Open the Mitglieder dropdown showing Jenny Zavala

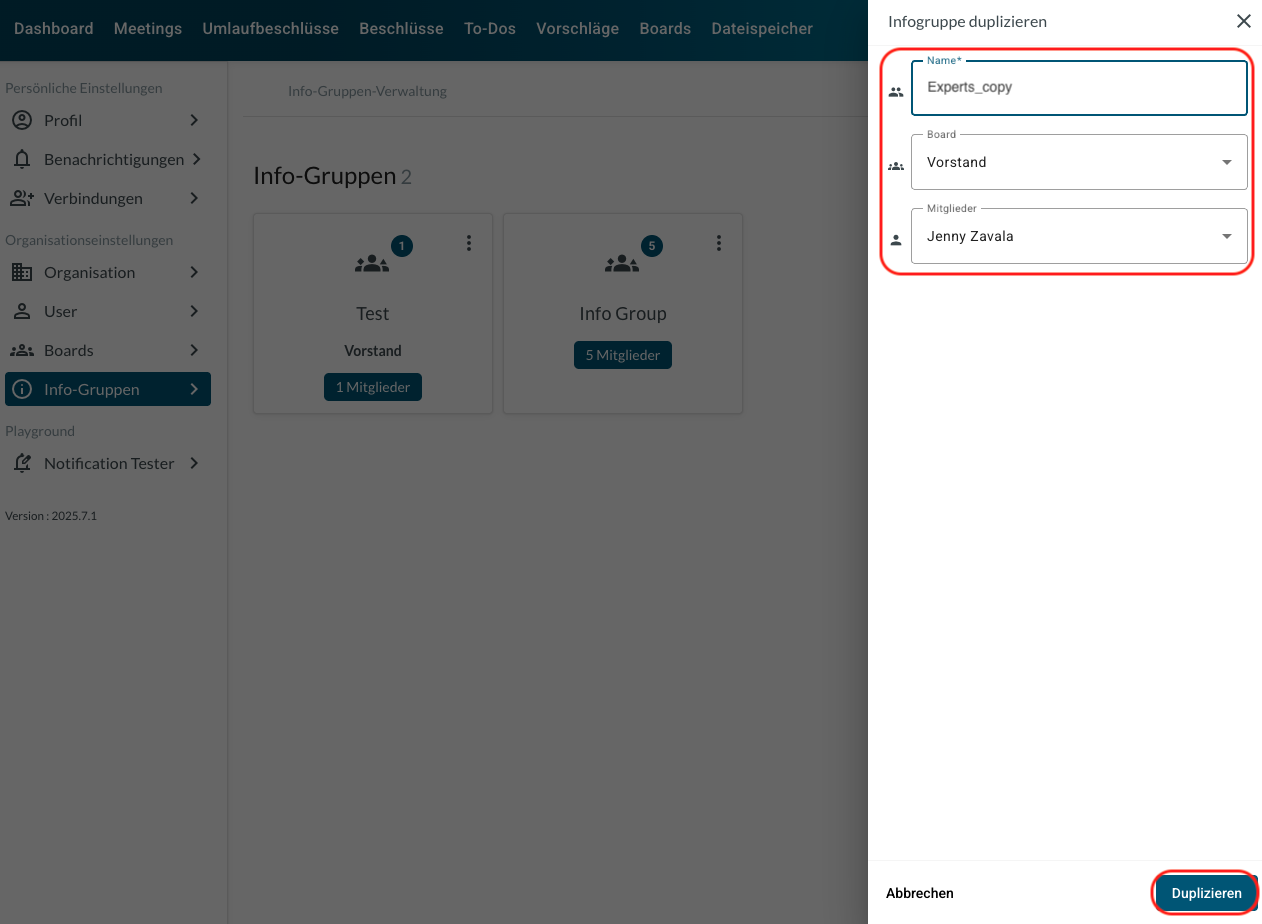tap(1079, 237)
